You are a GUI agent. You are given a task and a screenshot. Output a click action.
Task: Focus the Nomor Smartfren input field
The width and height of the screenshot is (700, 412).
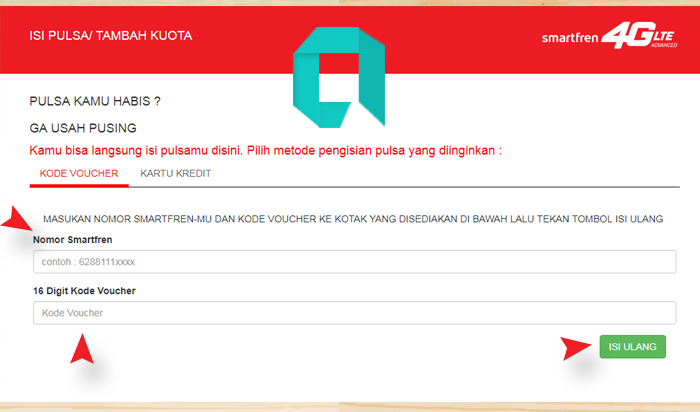pos(354,262)
